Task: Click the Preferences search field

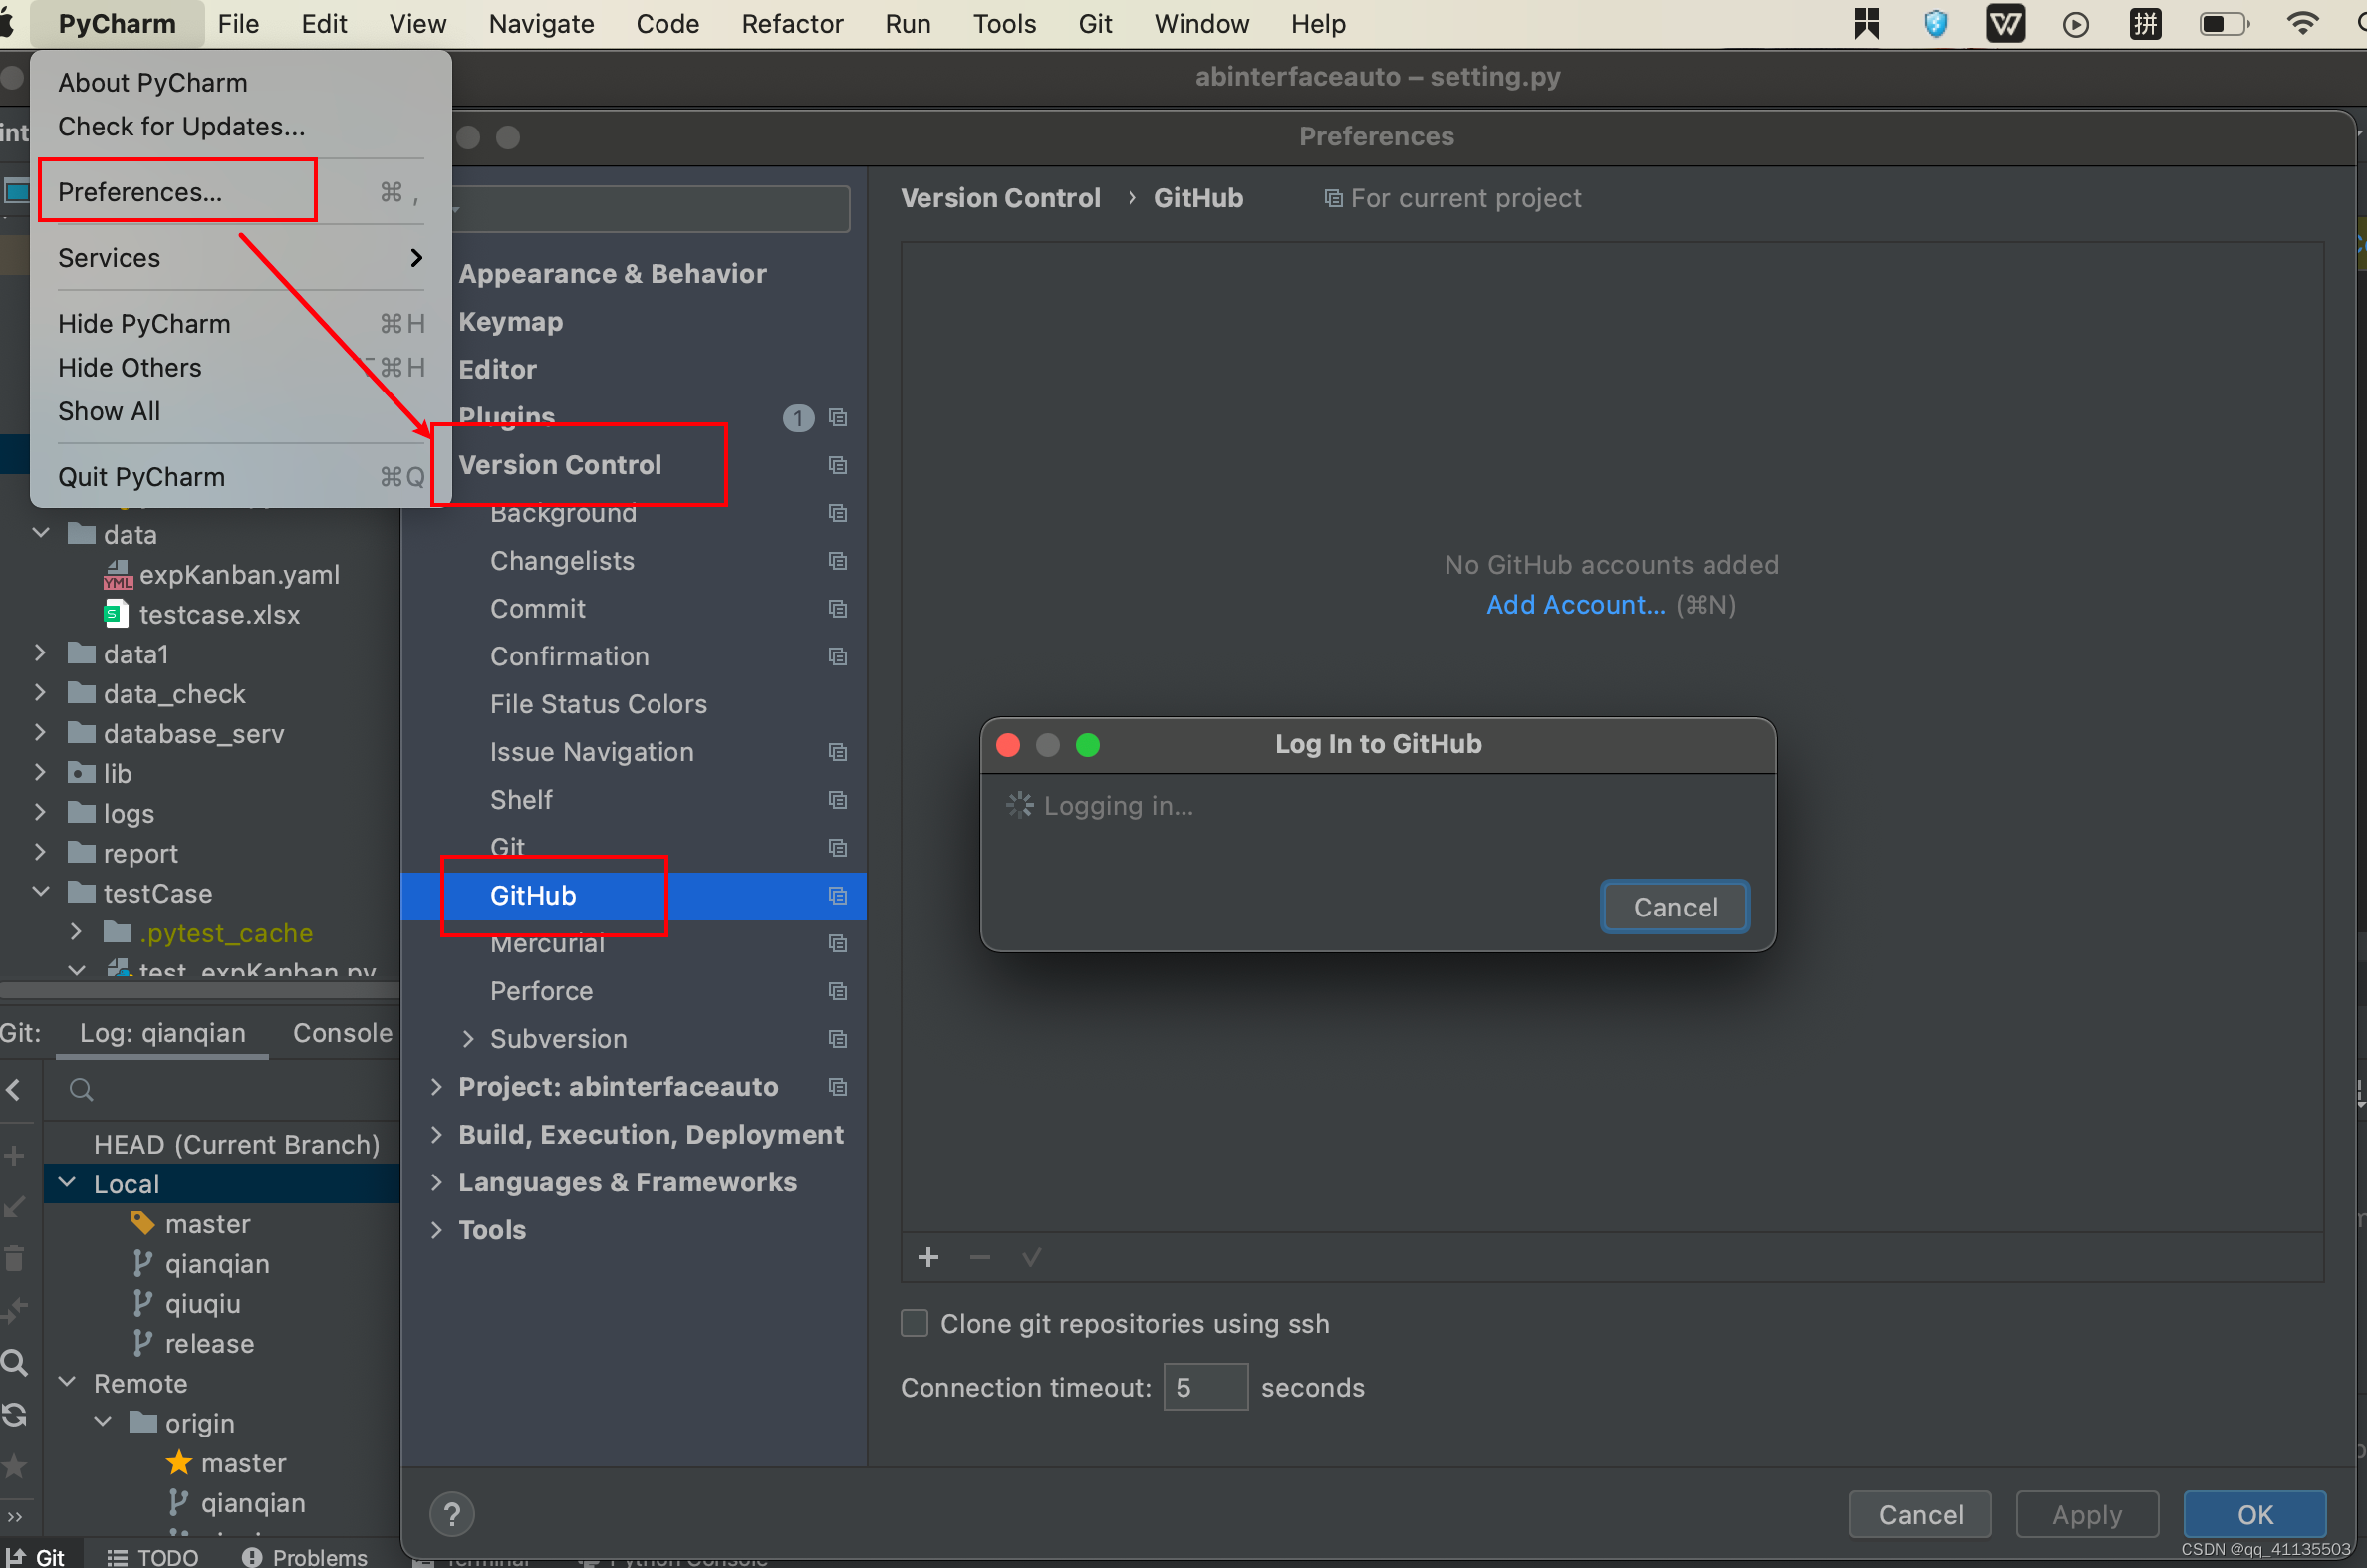Action: click(x=651, y=209)
